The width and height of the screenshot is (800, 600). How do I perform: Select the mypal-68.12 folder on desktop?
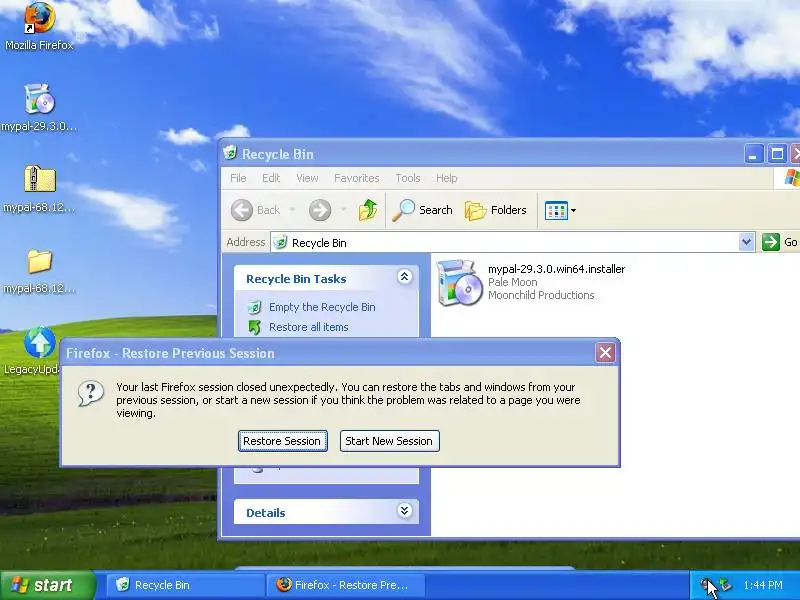point(39,270)
